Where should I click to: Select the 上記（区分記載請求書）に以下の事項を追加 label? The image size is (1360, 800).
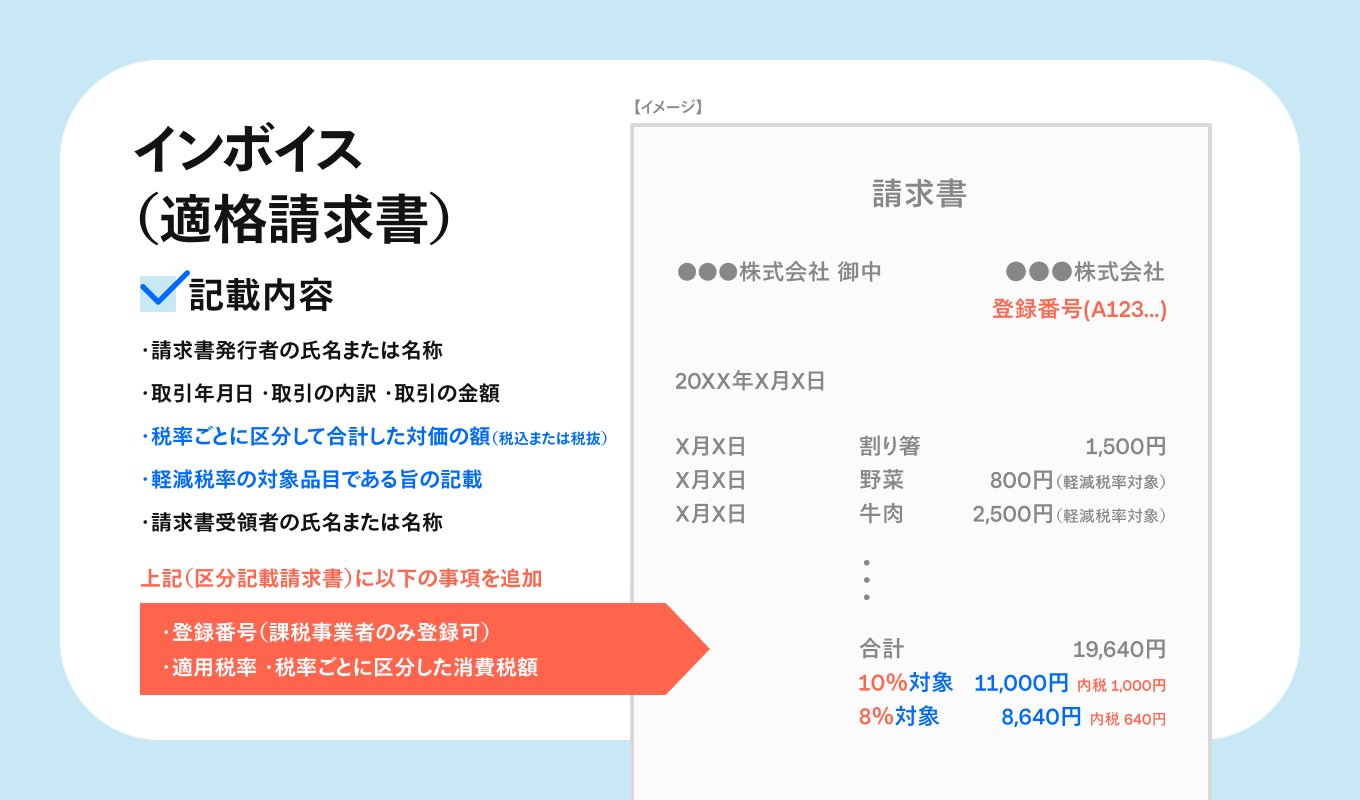click(x=342, y=578)
